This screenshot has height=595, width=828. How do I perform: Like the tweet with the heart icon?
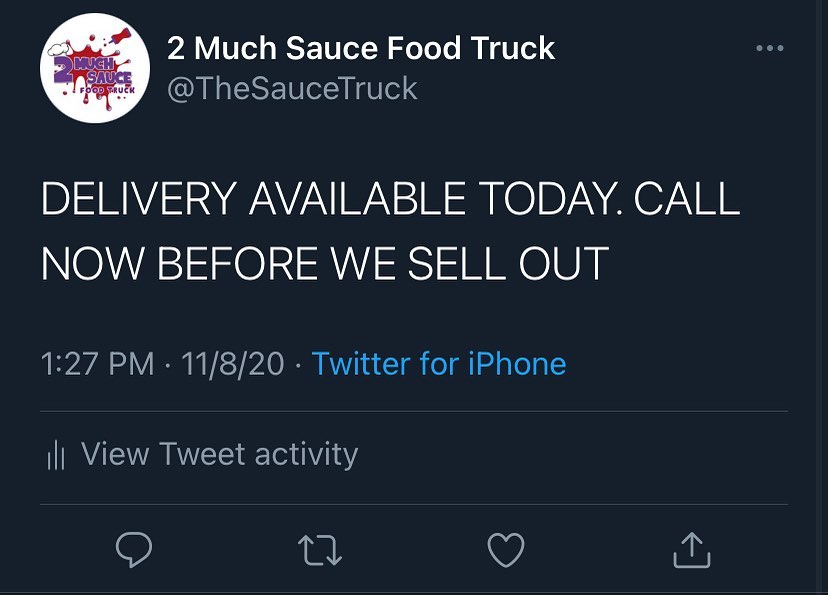click(x=506, y=549)
